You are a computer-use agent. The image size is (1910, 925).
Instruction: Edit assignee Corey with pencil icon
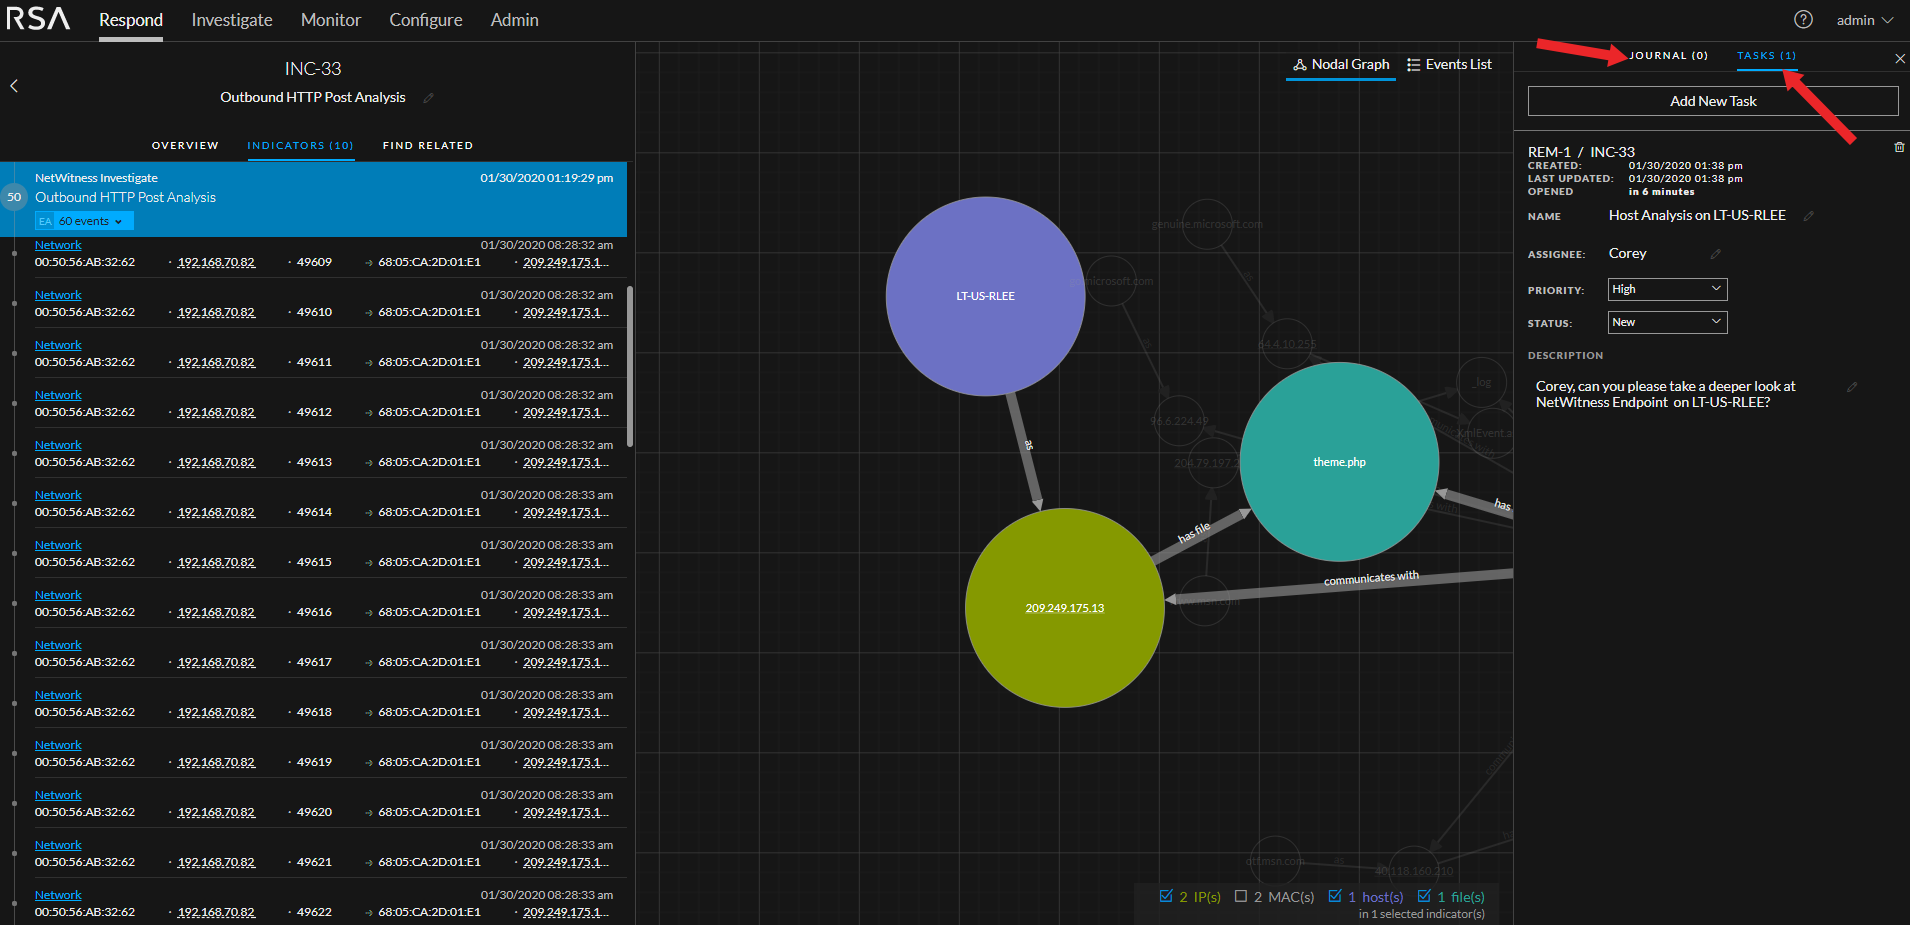pyautogui.click(x=1715, y=254)
